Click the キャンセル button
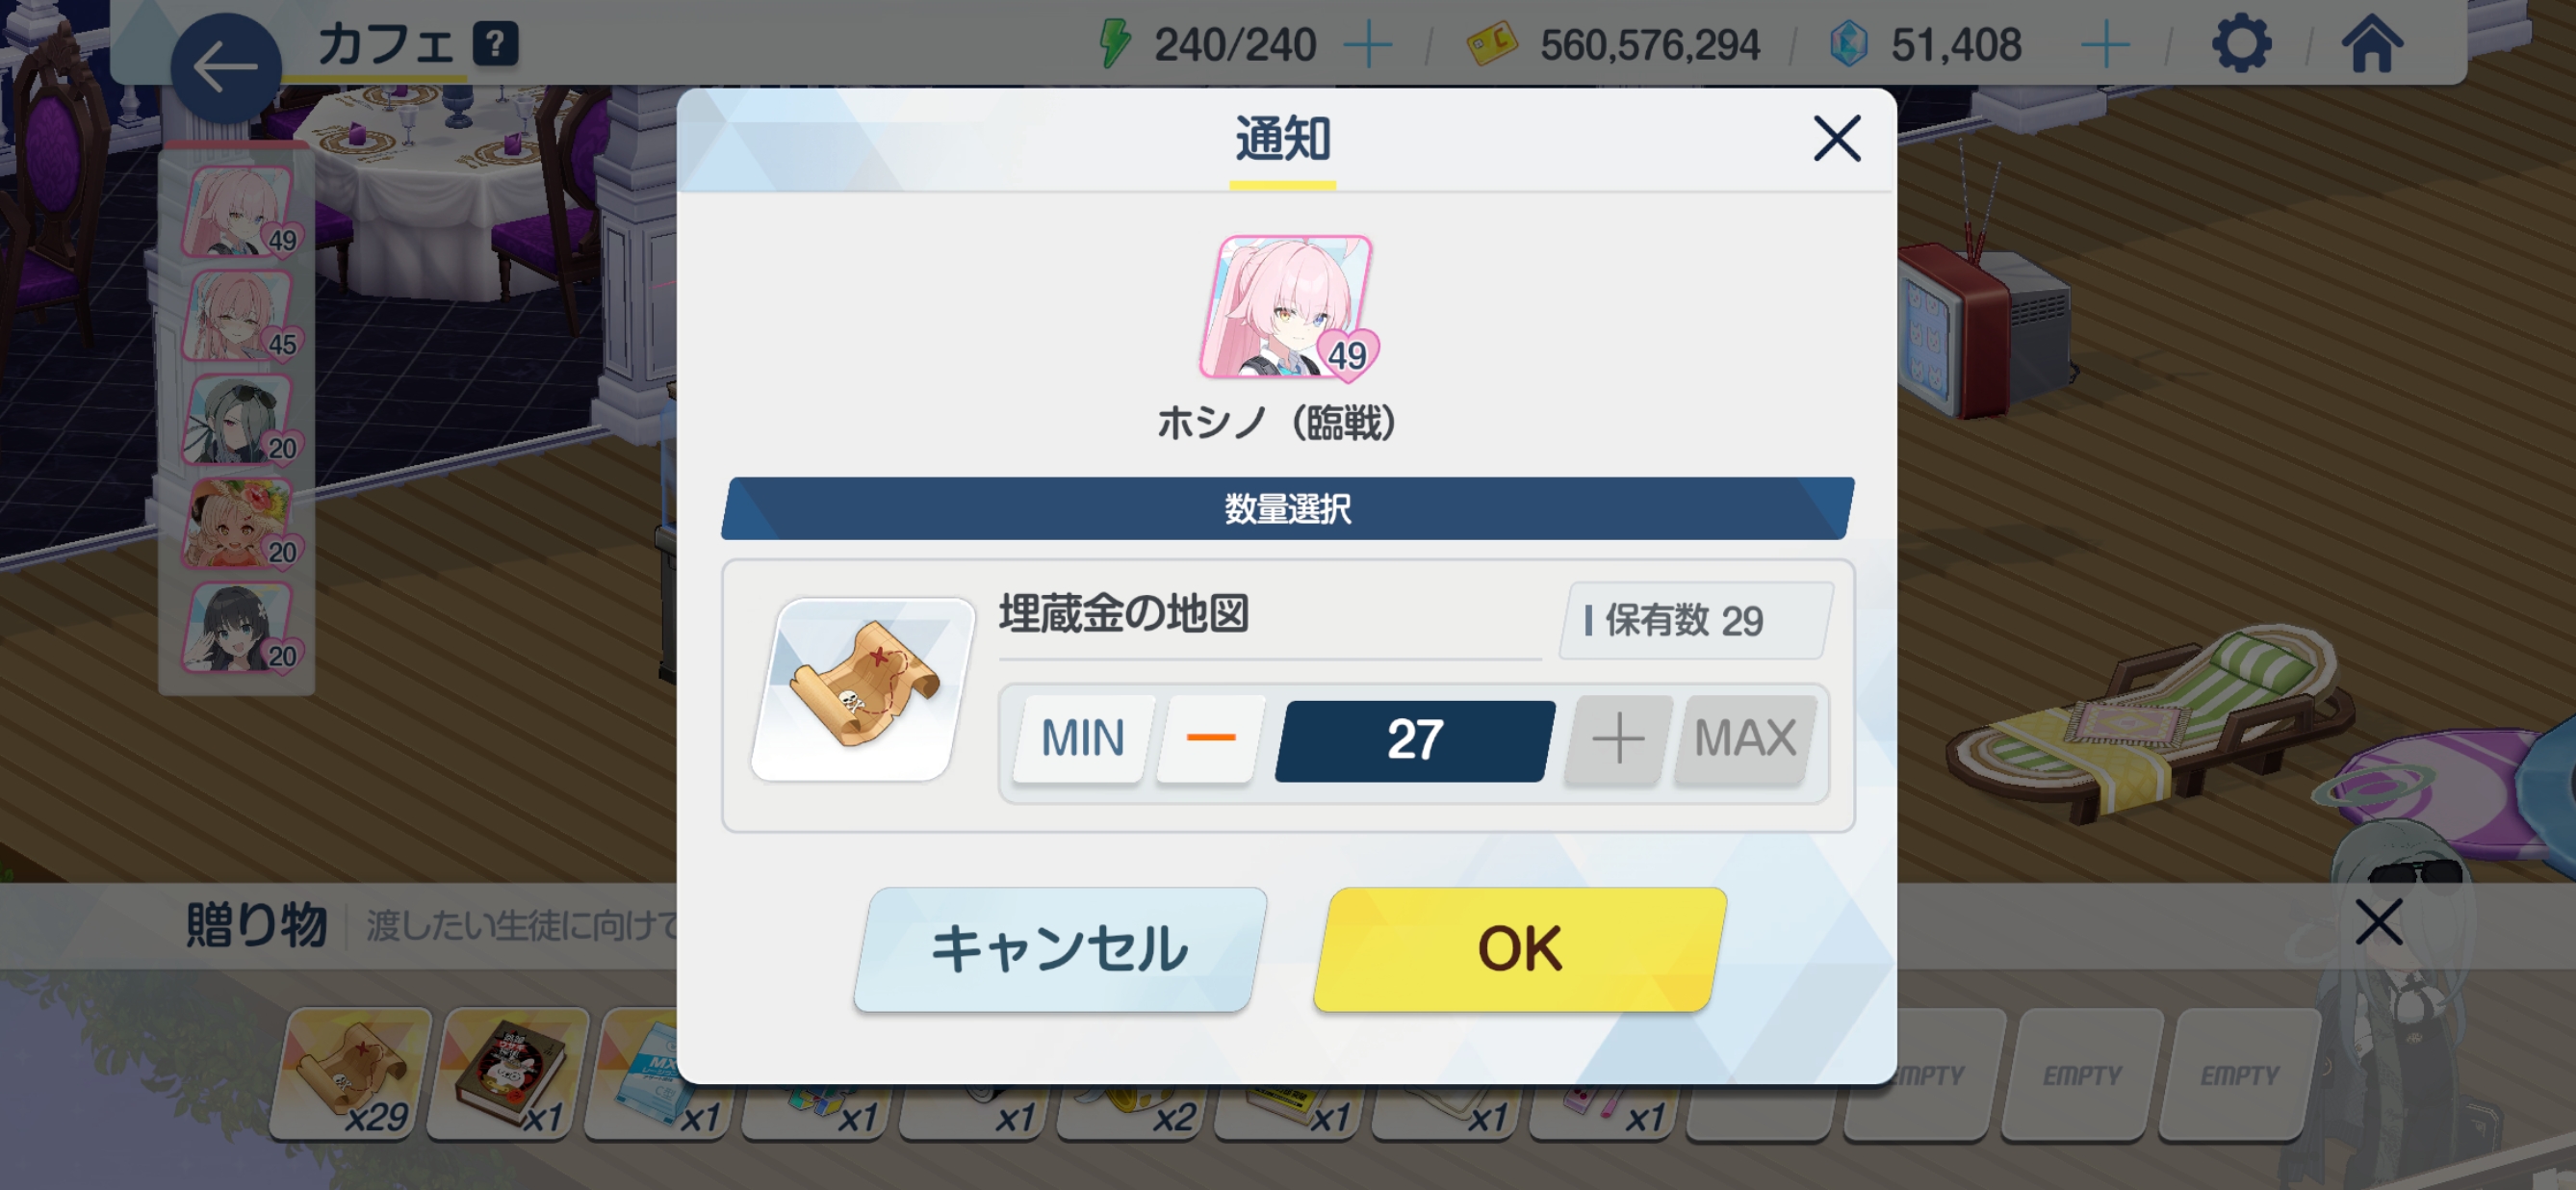 tap(1059, 948)
